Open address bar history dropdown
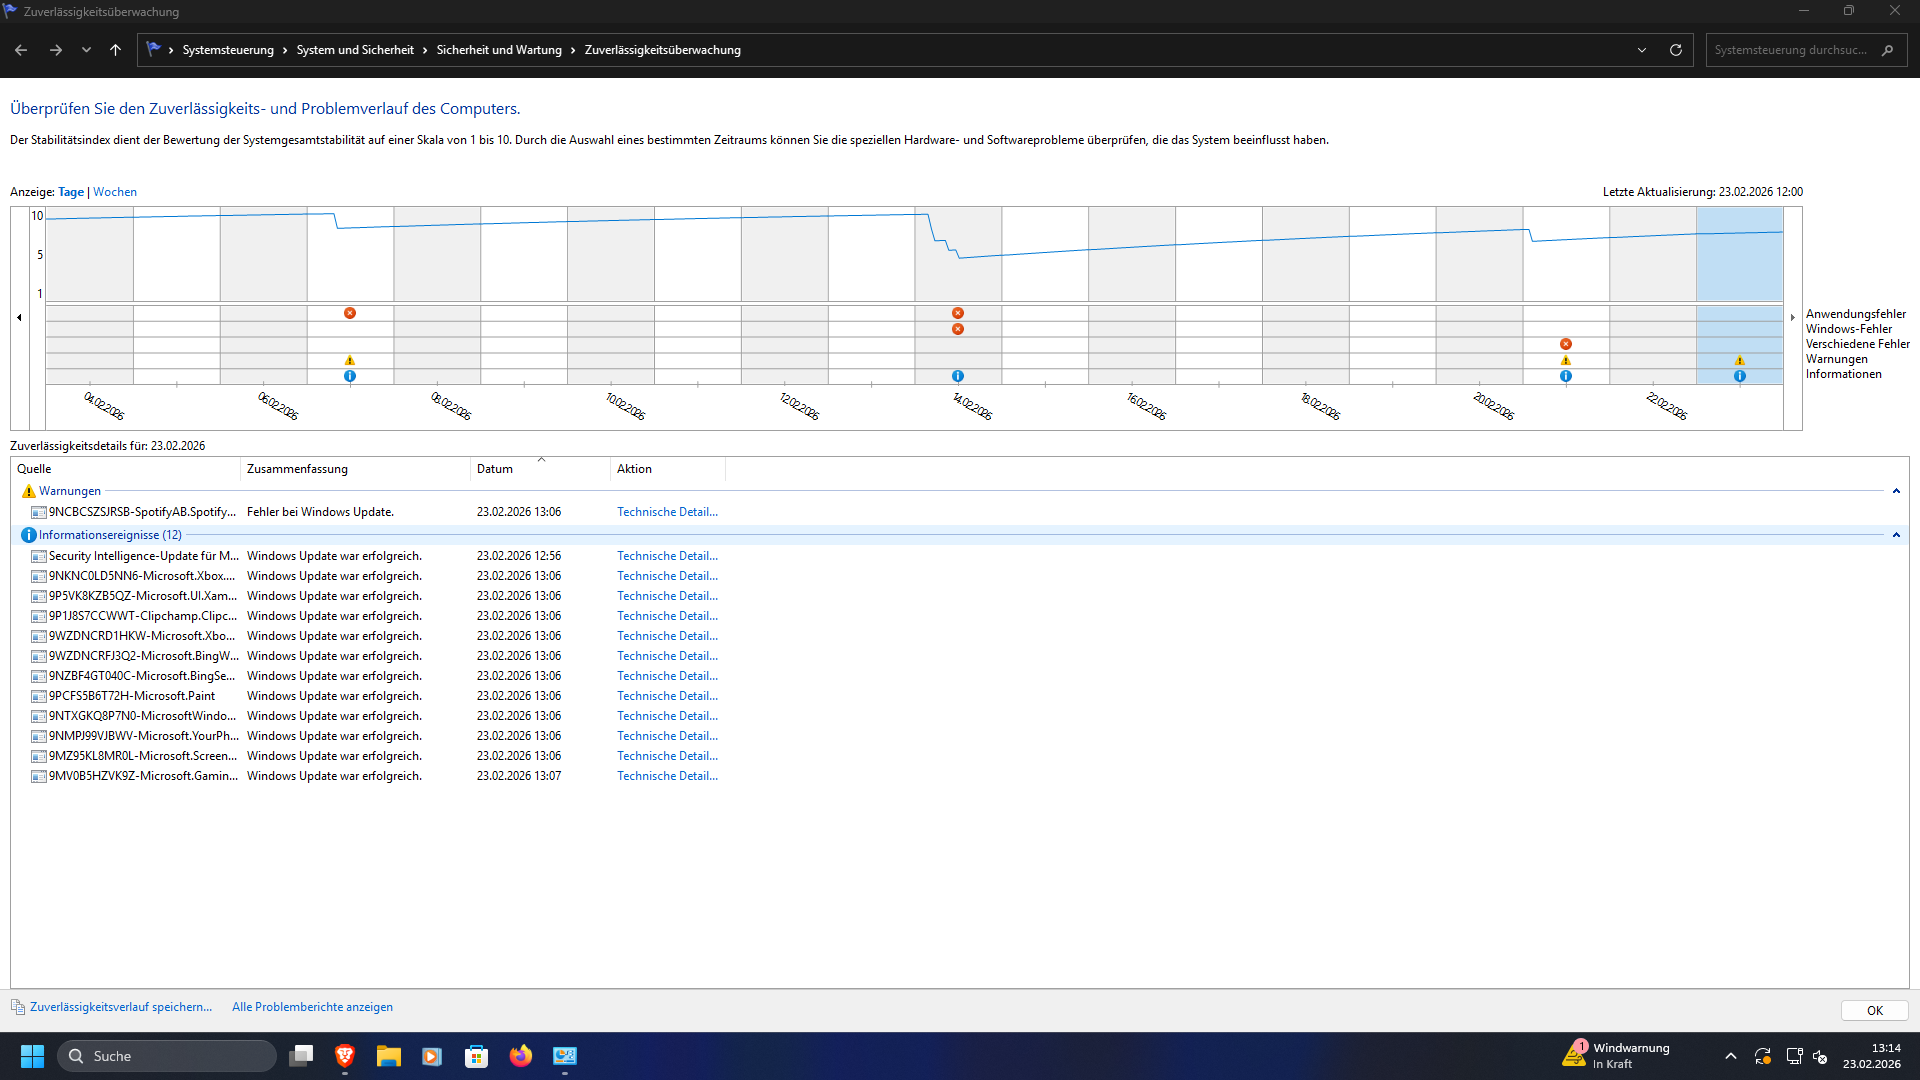Image resolution: width=1920 pixels, height=1080 pixels. coord(1642,50)
